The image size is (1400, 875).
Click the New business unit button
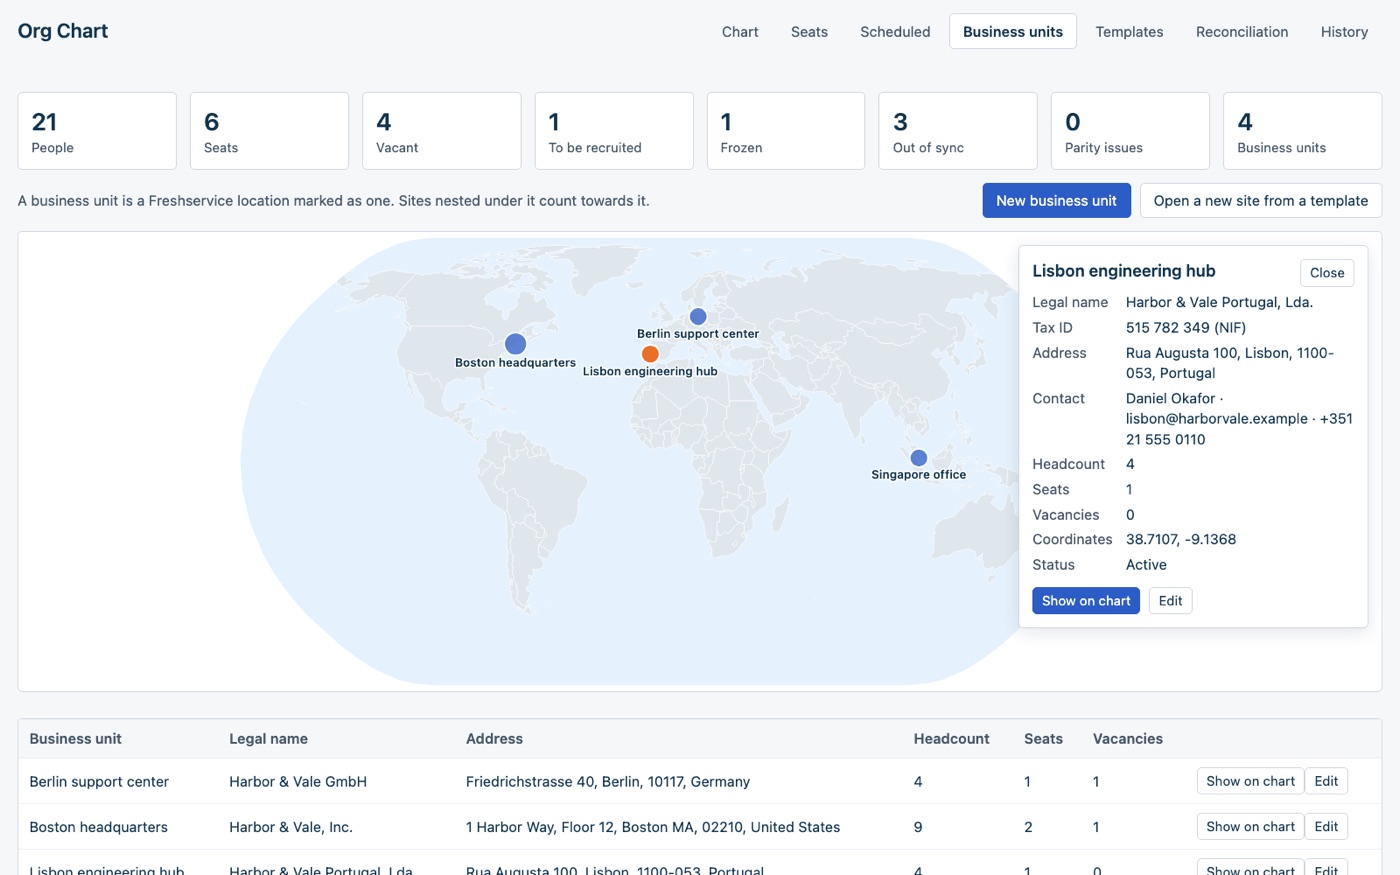pos(1056,200)
